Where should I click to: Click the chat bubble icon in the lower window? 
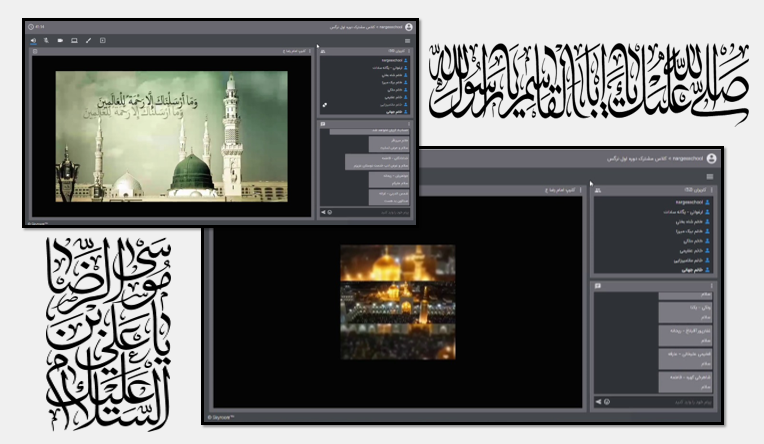598,286
